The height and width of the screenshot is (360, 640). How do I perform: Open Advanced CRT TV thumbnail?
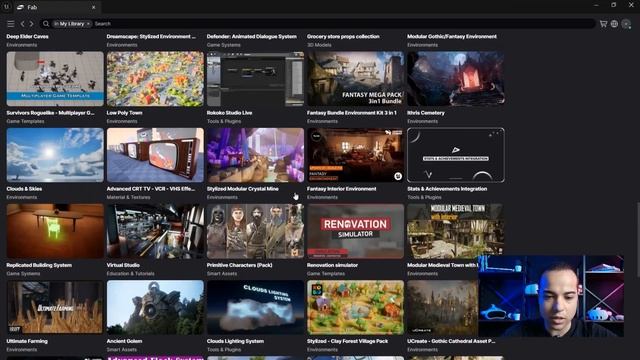coord(155,155)
